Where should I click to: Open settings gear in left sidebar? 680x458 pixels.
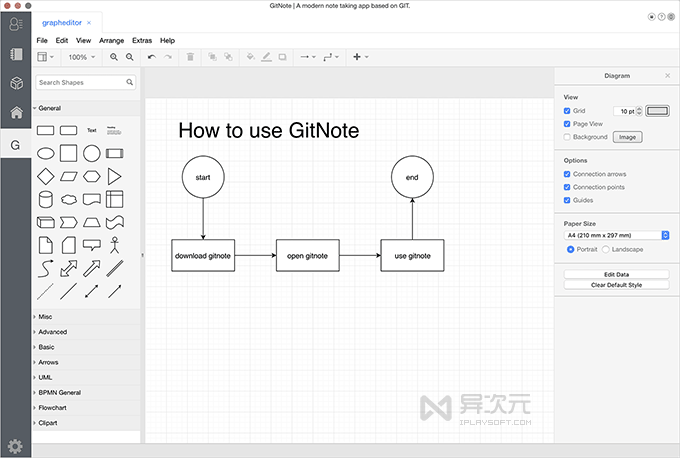15,446
